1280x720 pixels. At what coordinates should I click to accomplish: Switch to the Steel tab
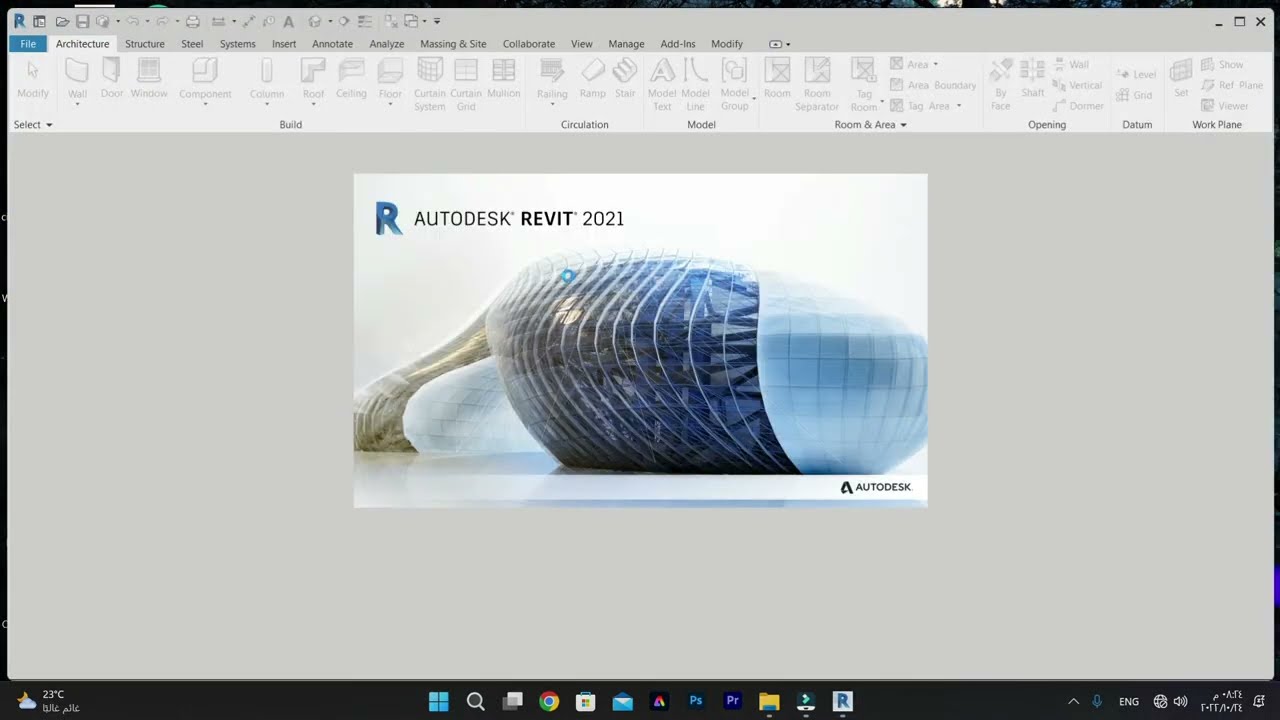tap(192, 44)
